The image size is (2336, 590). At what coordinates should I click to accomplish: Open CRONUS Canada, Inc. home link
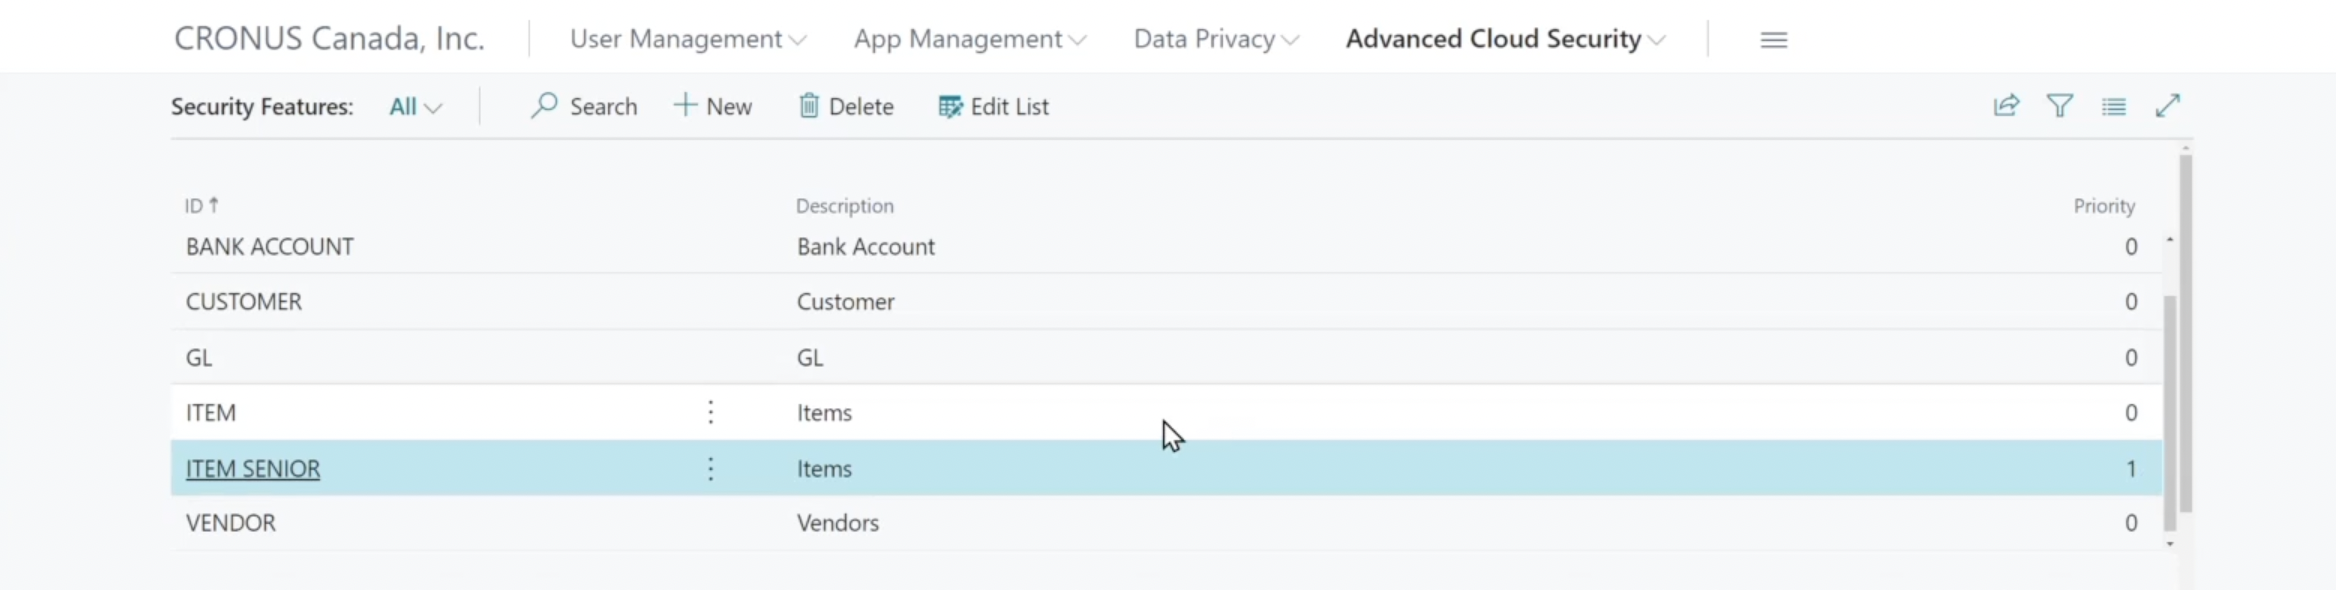coord(329,39)
